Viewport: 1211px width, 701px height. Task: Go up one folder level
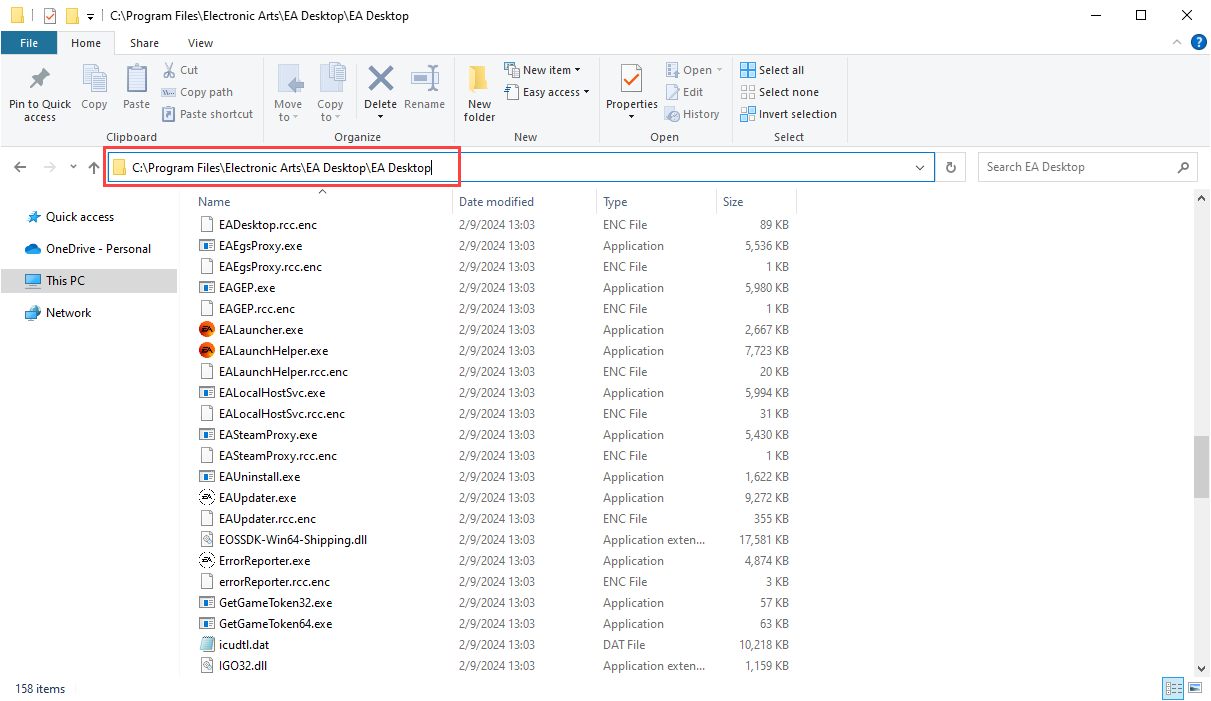(x=94, y=168)
